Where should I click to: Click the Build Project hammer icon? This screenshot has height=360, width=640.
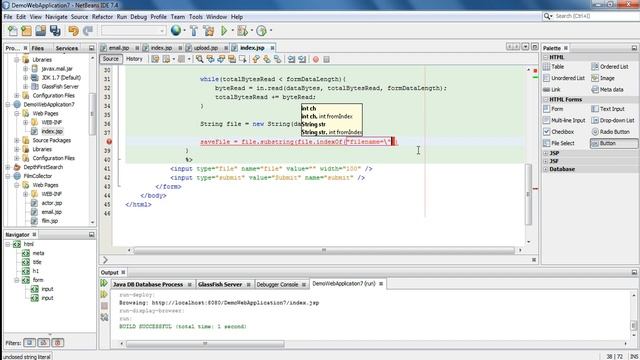[x=194, y=31]
